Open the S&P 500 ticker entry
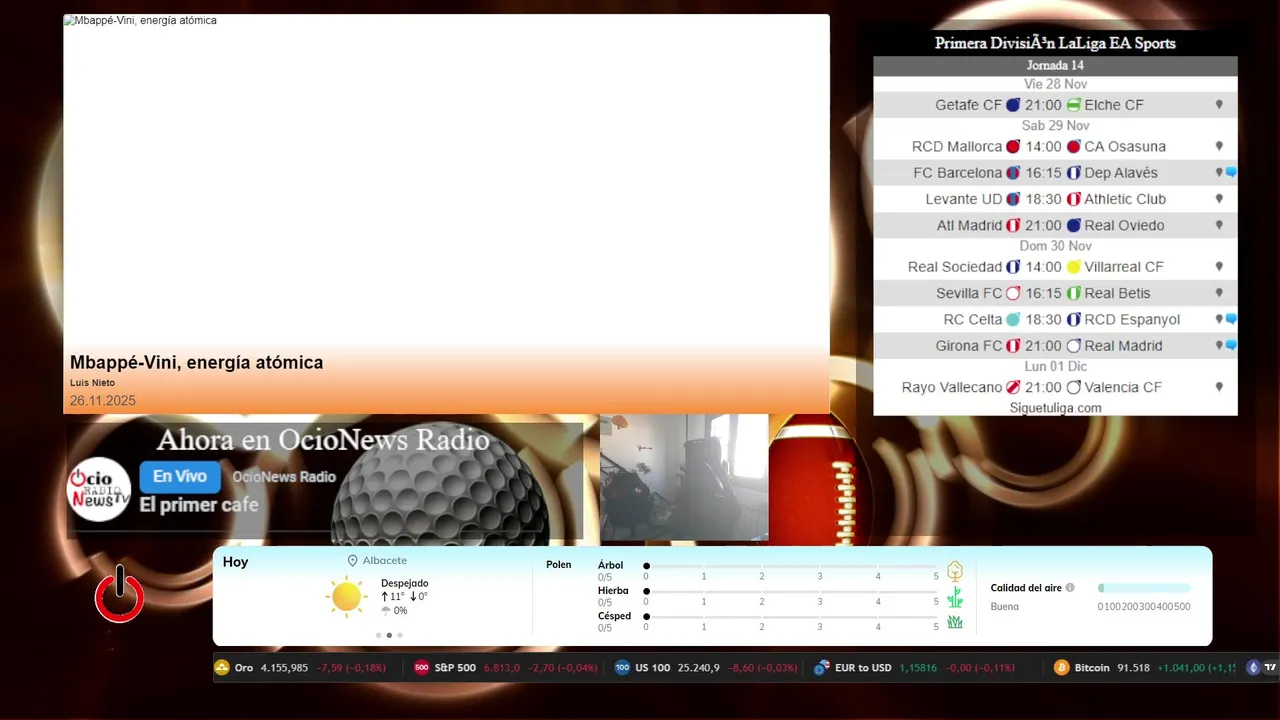Viewport: 1280px width, 720px height. 505,668
